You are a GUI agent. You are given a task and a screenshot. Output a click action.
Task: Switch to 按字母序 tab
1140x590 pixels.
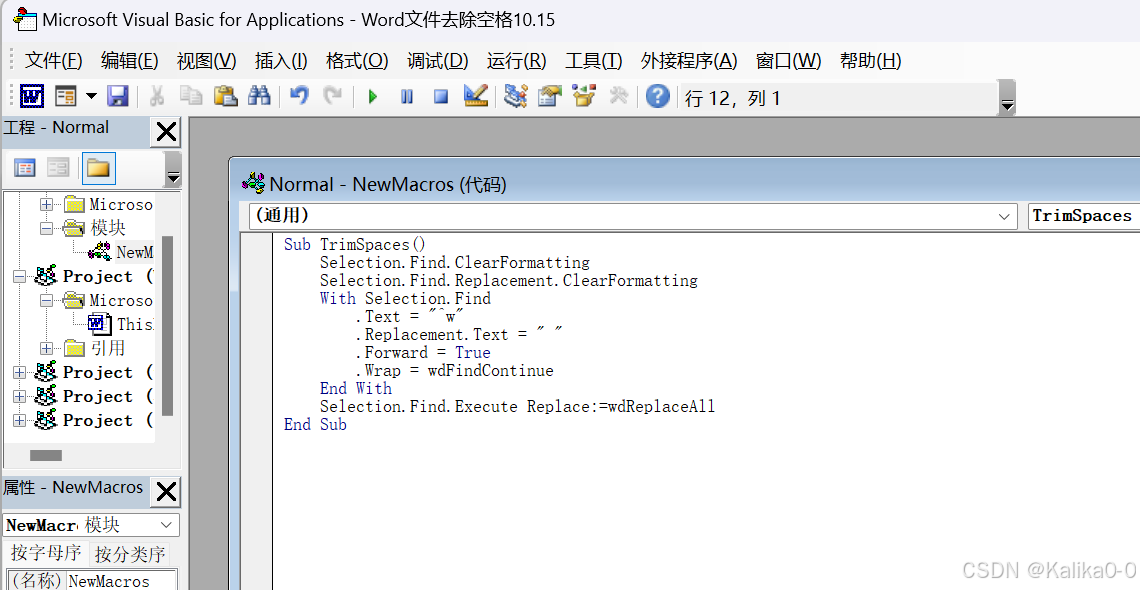click(x=46, y=554)
